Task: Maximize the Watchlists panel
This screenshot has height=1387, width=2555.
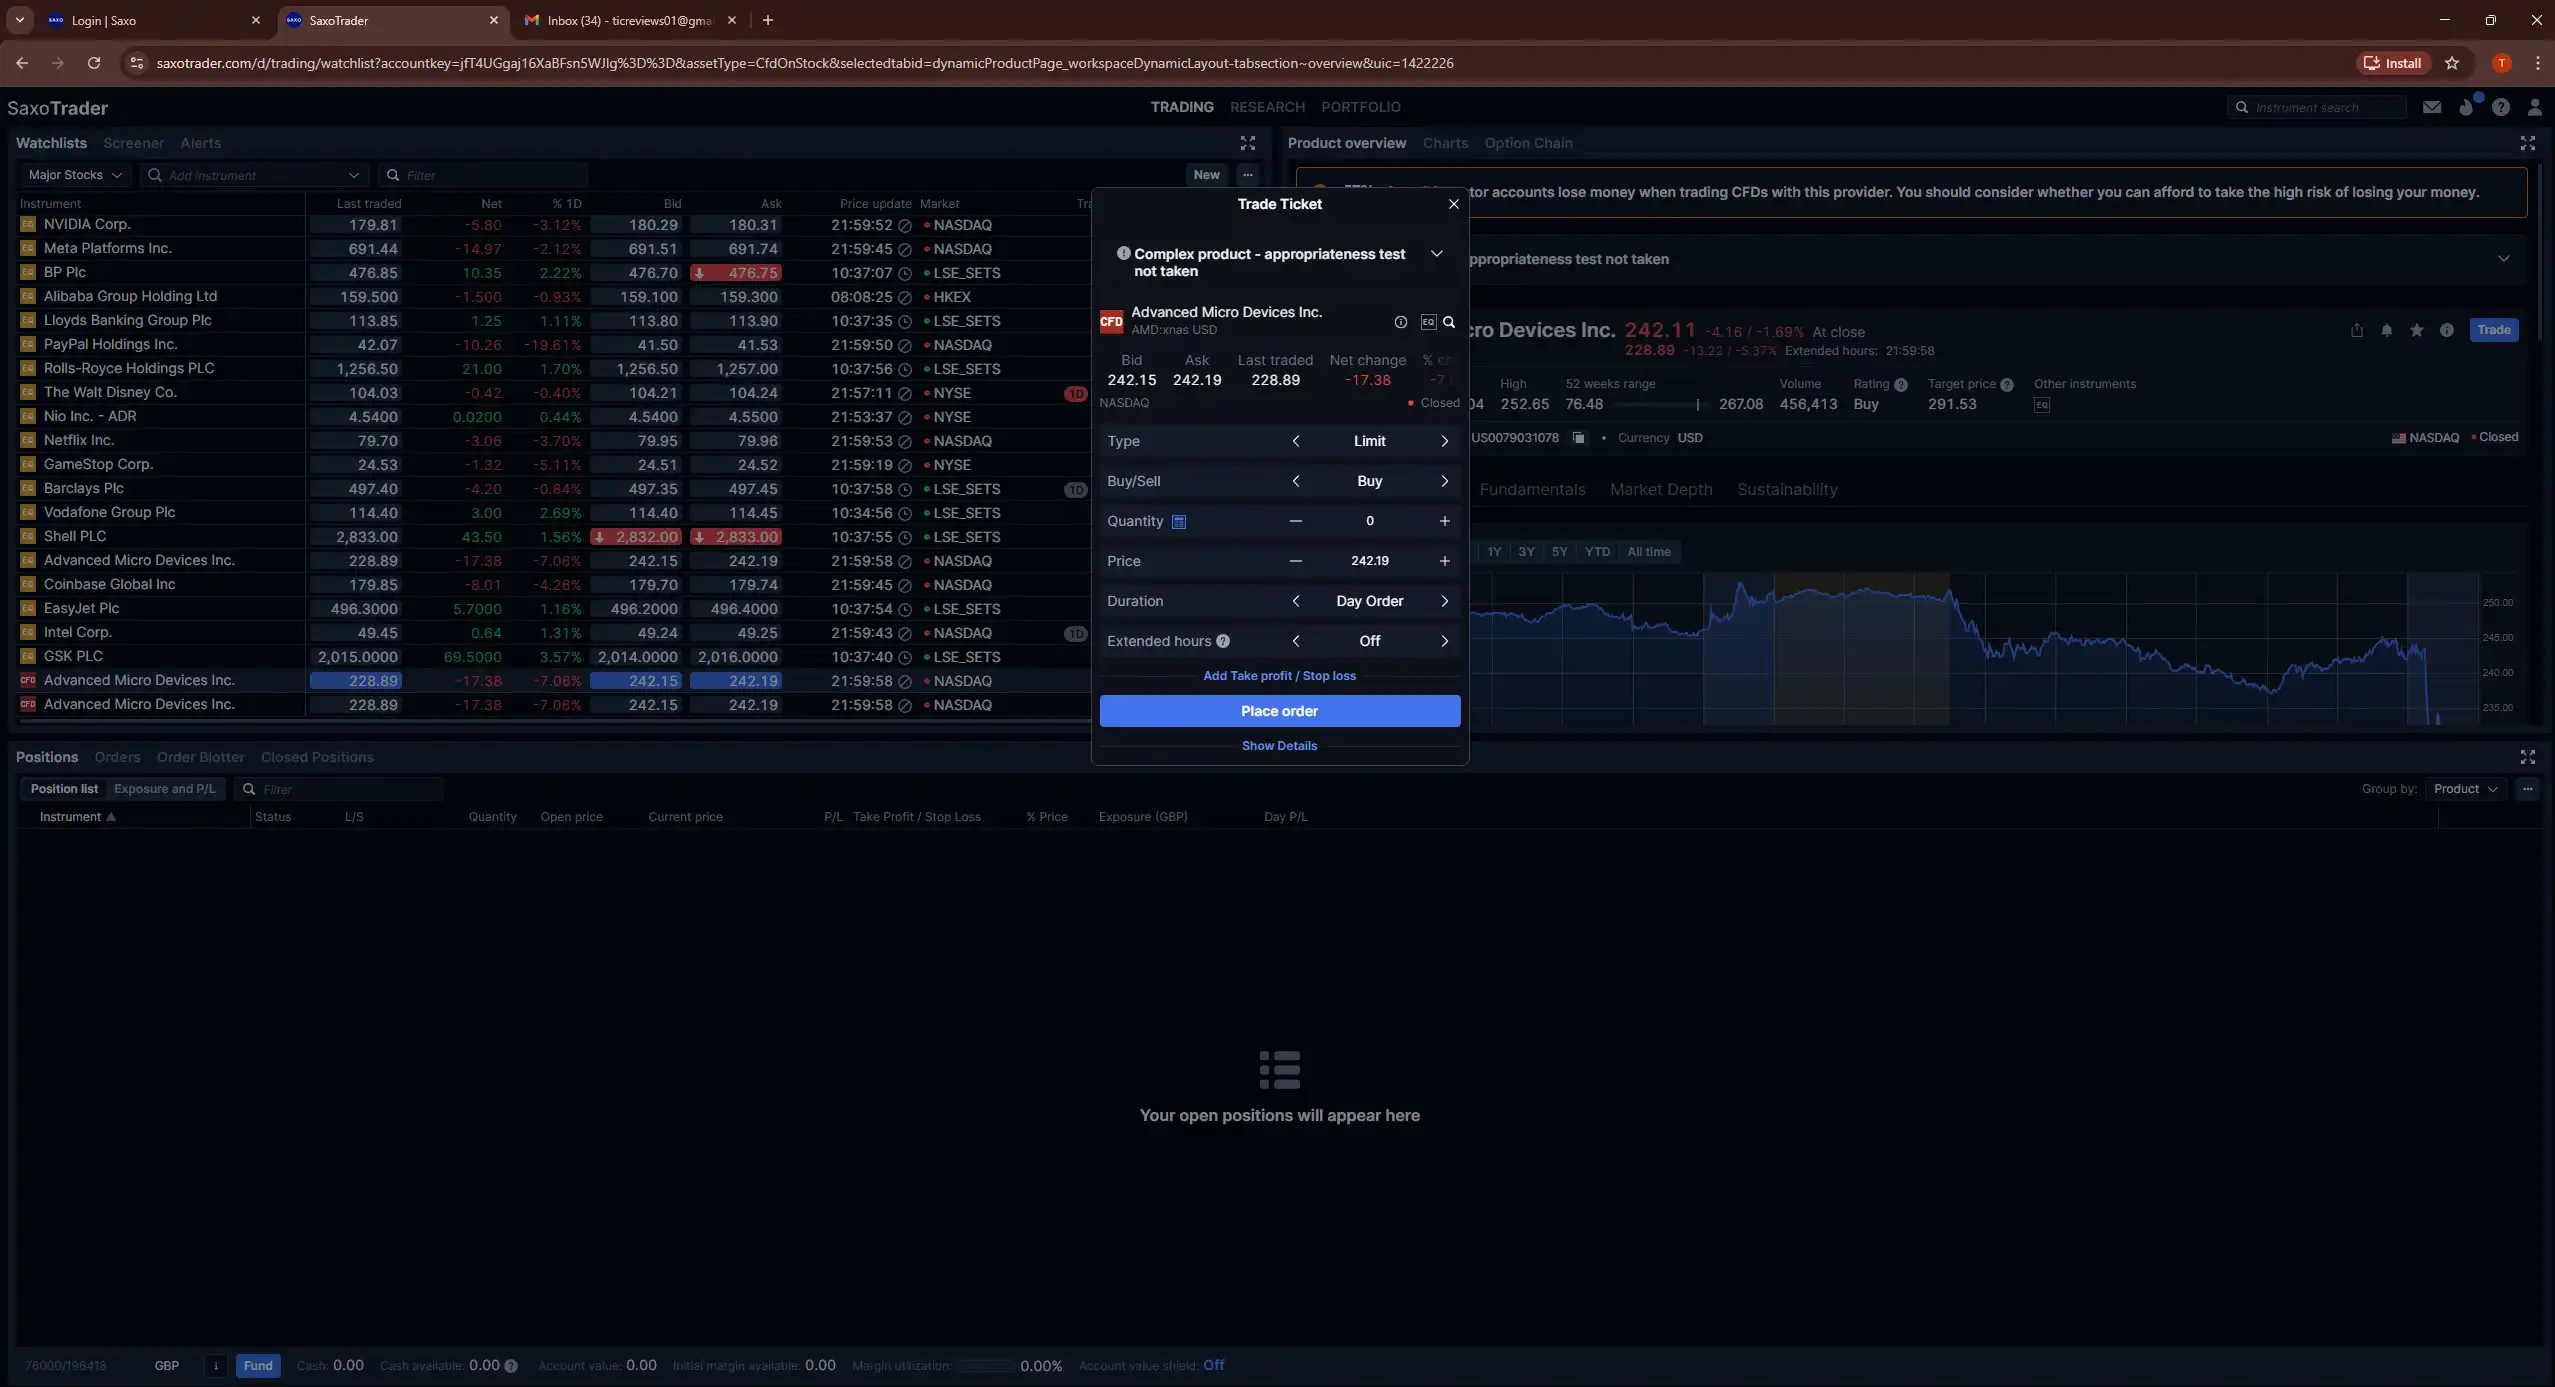Action: 1247,143
